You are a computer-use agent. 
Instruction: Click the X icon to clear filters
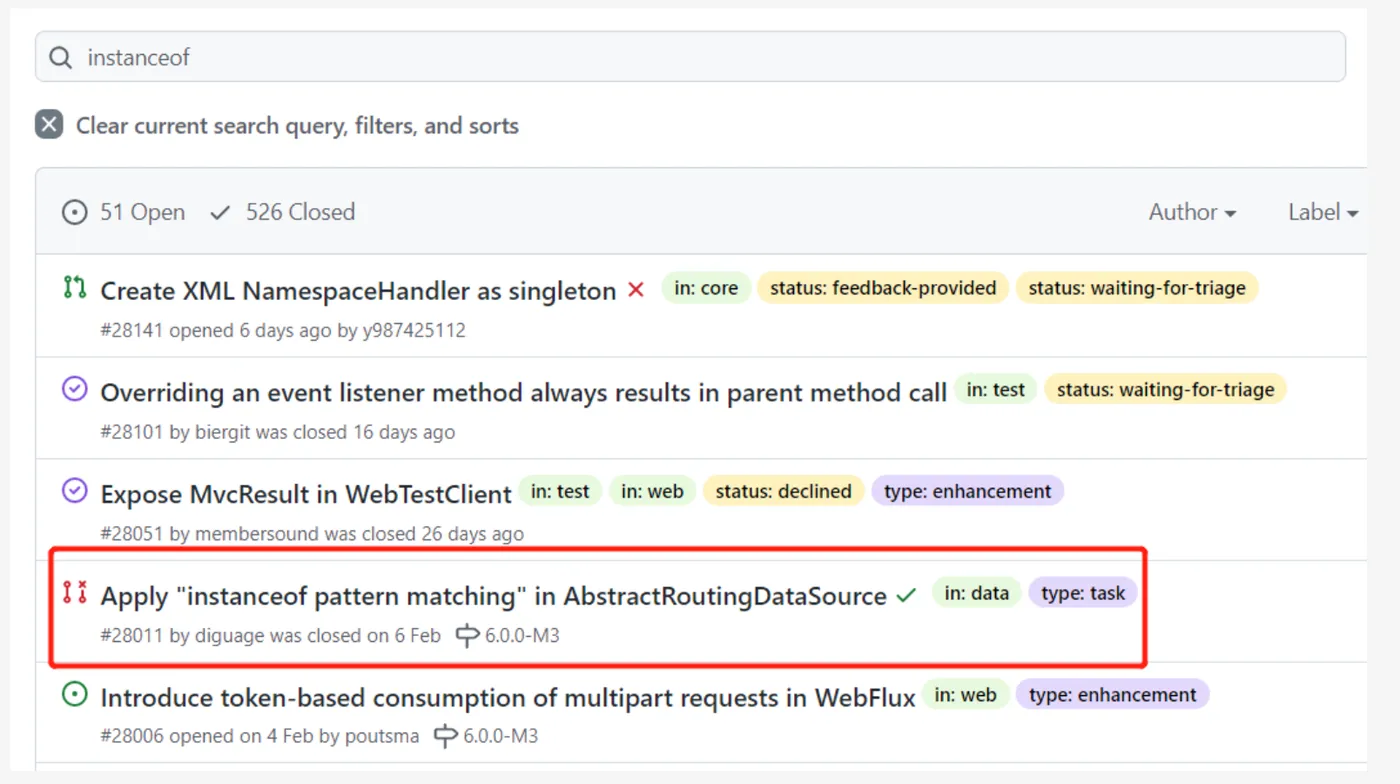[49, 125]
